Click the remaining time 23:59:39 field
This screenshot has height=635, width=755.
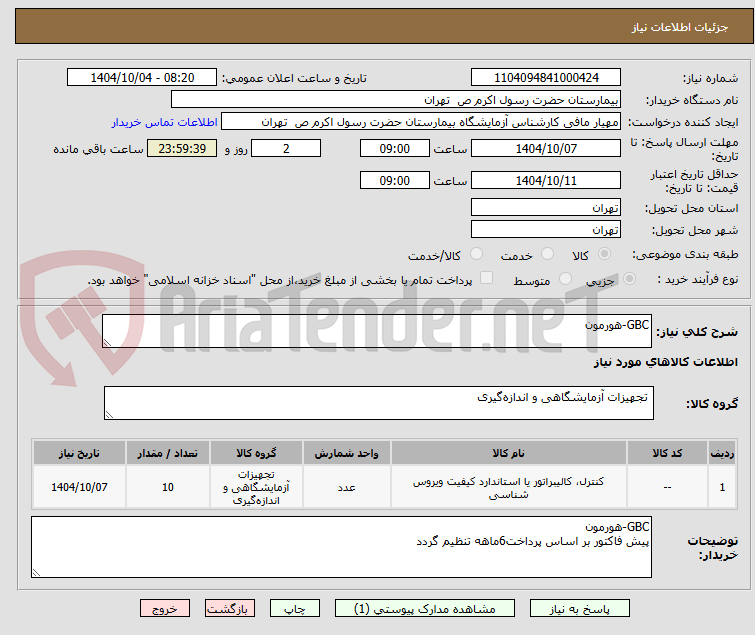(x=182, y=148)
